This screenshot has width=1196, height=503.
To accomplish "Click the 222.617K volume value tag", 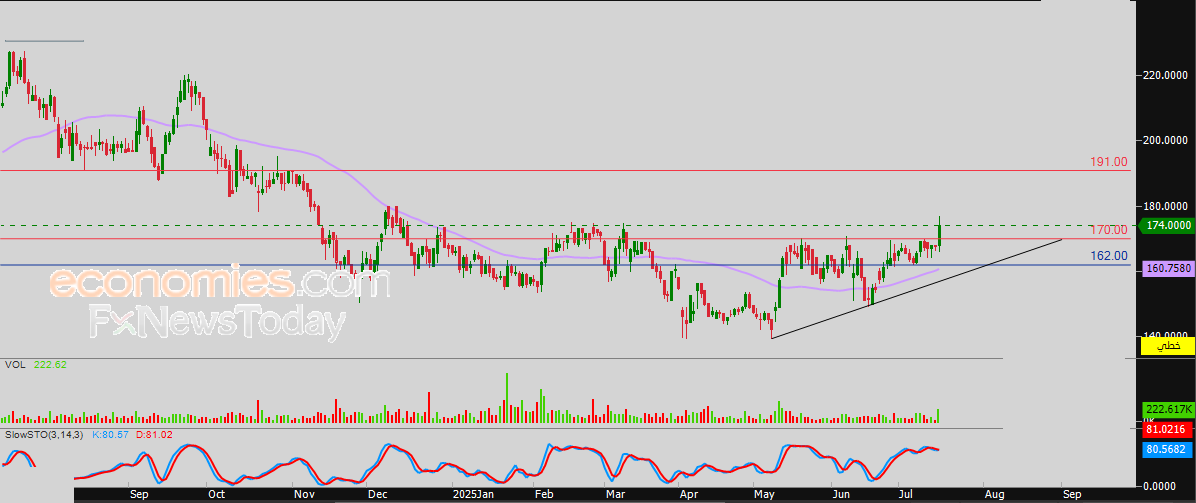I will point(1167,410).
